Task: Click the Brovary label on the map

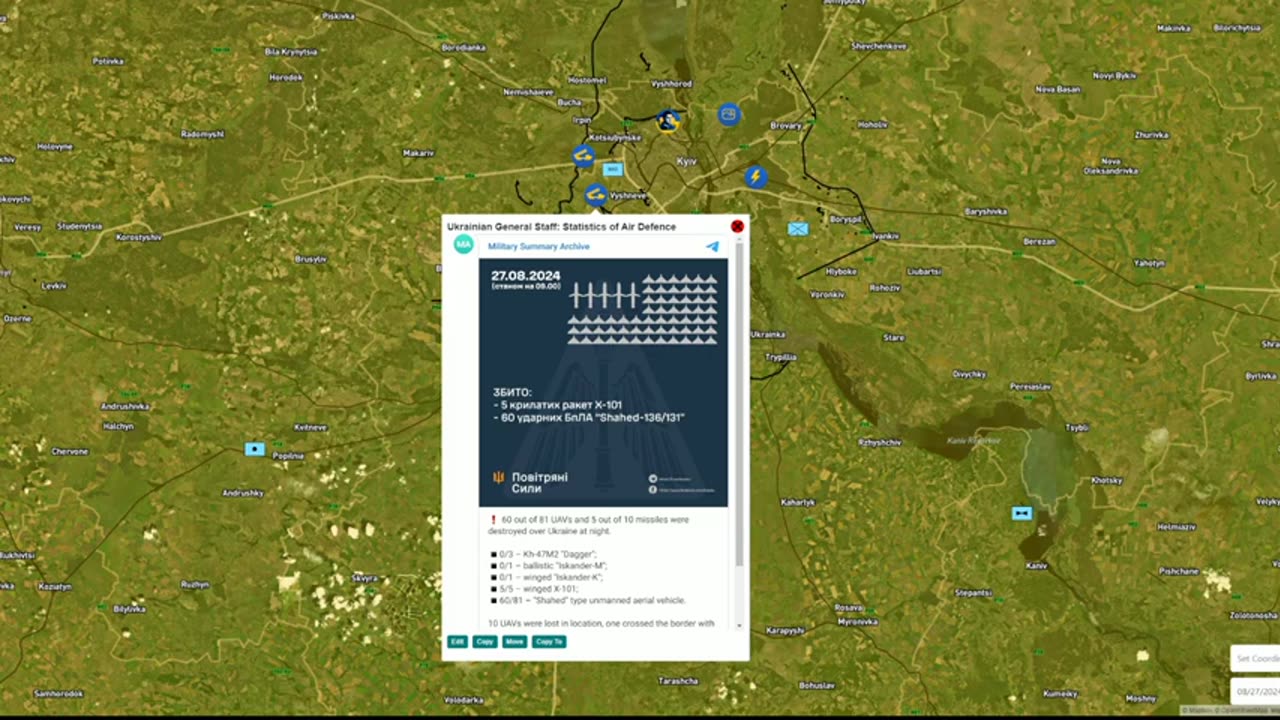Action: coord(787,126)
